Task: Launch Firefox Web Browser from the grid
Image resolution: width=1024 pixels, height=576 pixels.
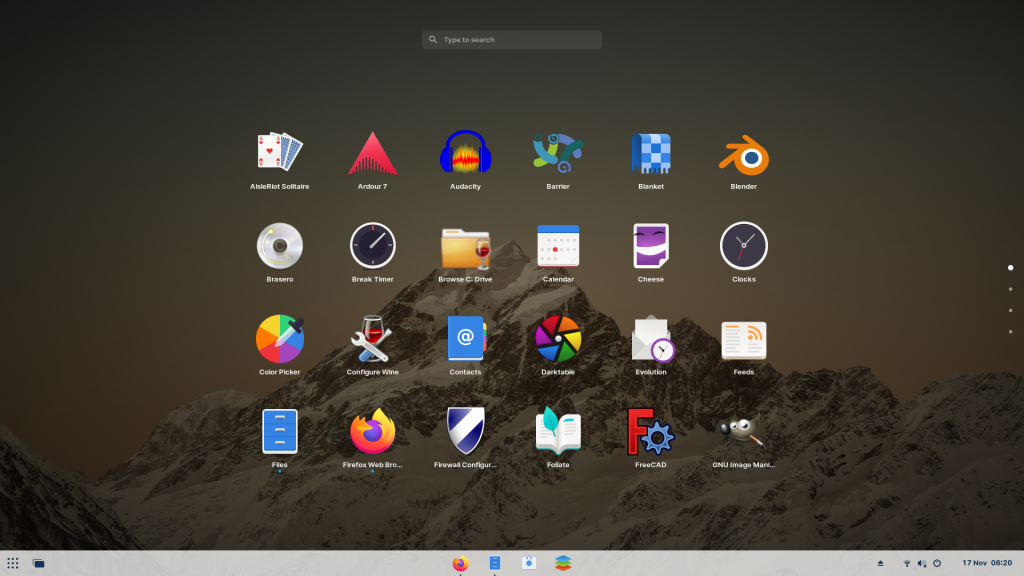Action: (x=372, y=431)
